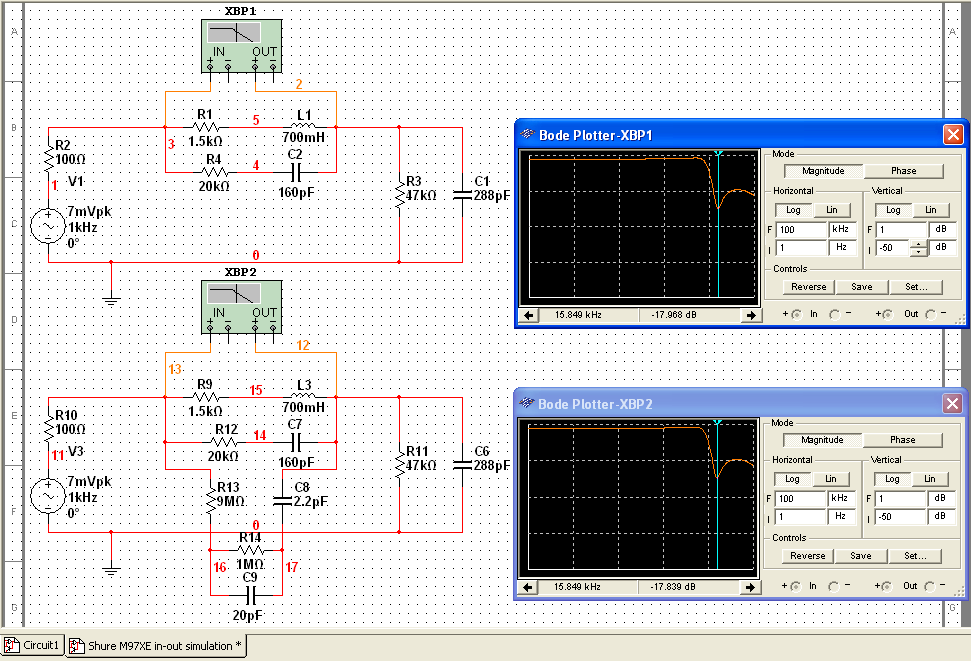
Task: Select capacitor C2 160pF symbol
Action: tap(296, 172)
